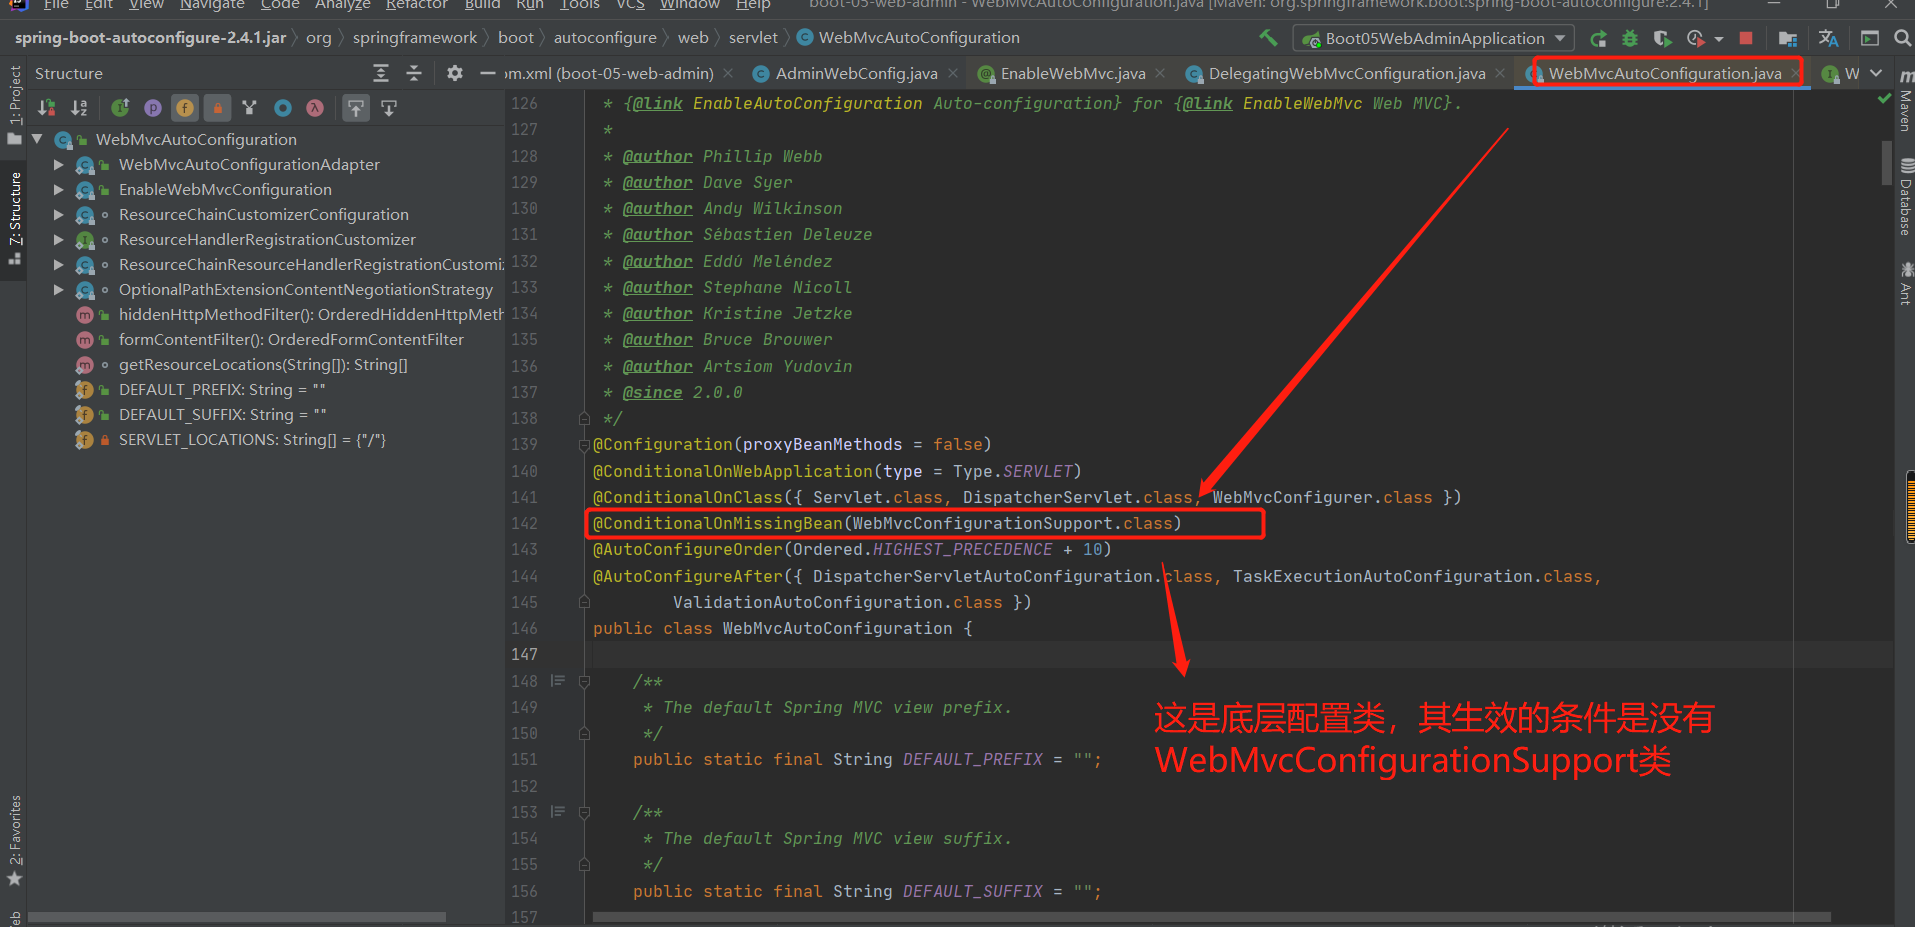1915x927 pixels.
Task: Rerun the application
Action: tap(1598, 38)
